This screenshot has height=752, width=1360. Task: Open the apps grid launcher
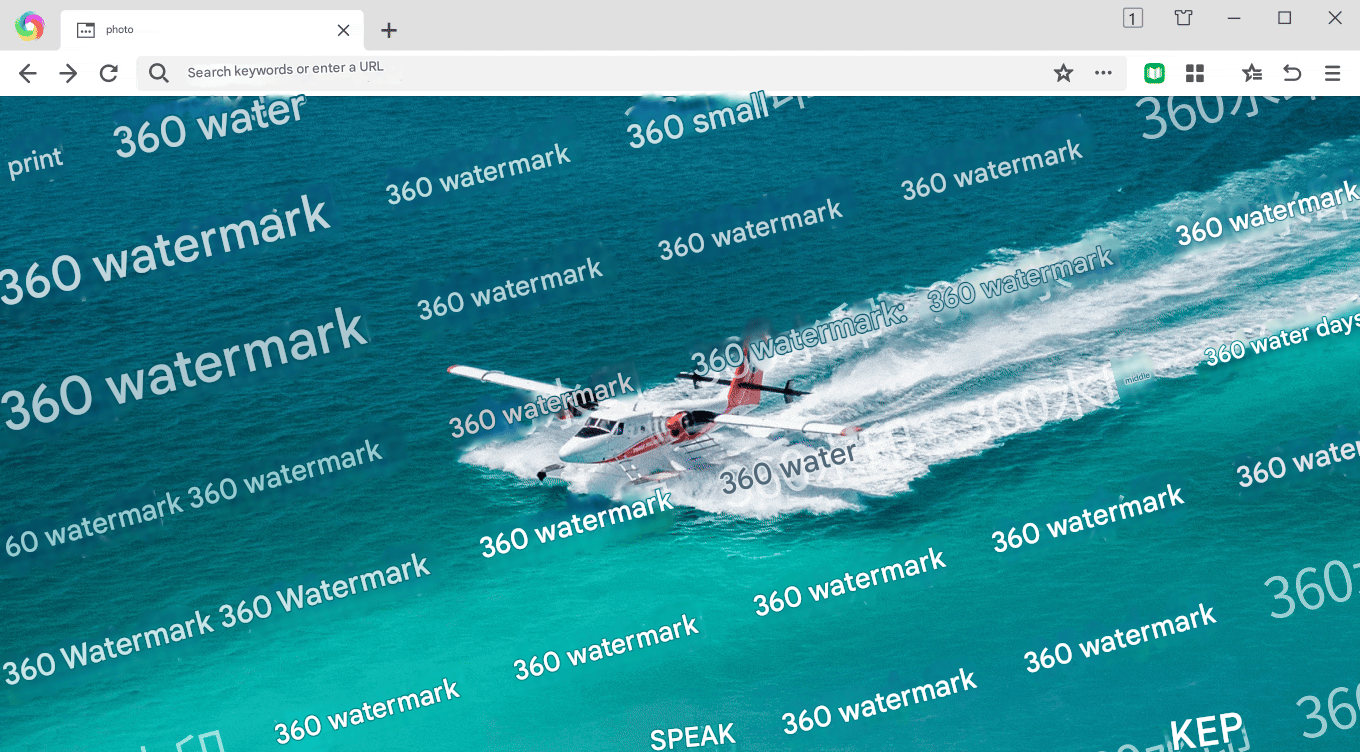pyautogui.click(x=1195, y=73)
